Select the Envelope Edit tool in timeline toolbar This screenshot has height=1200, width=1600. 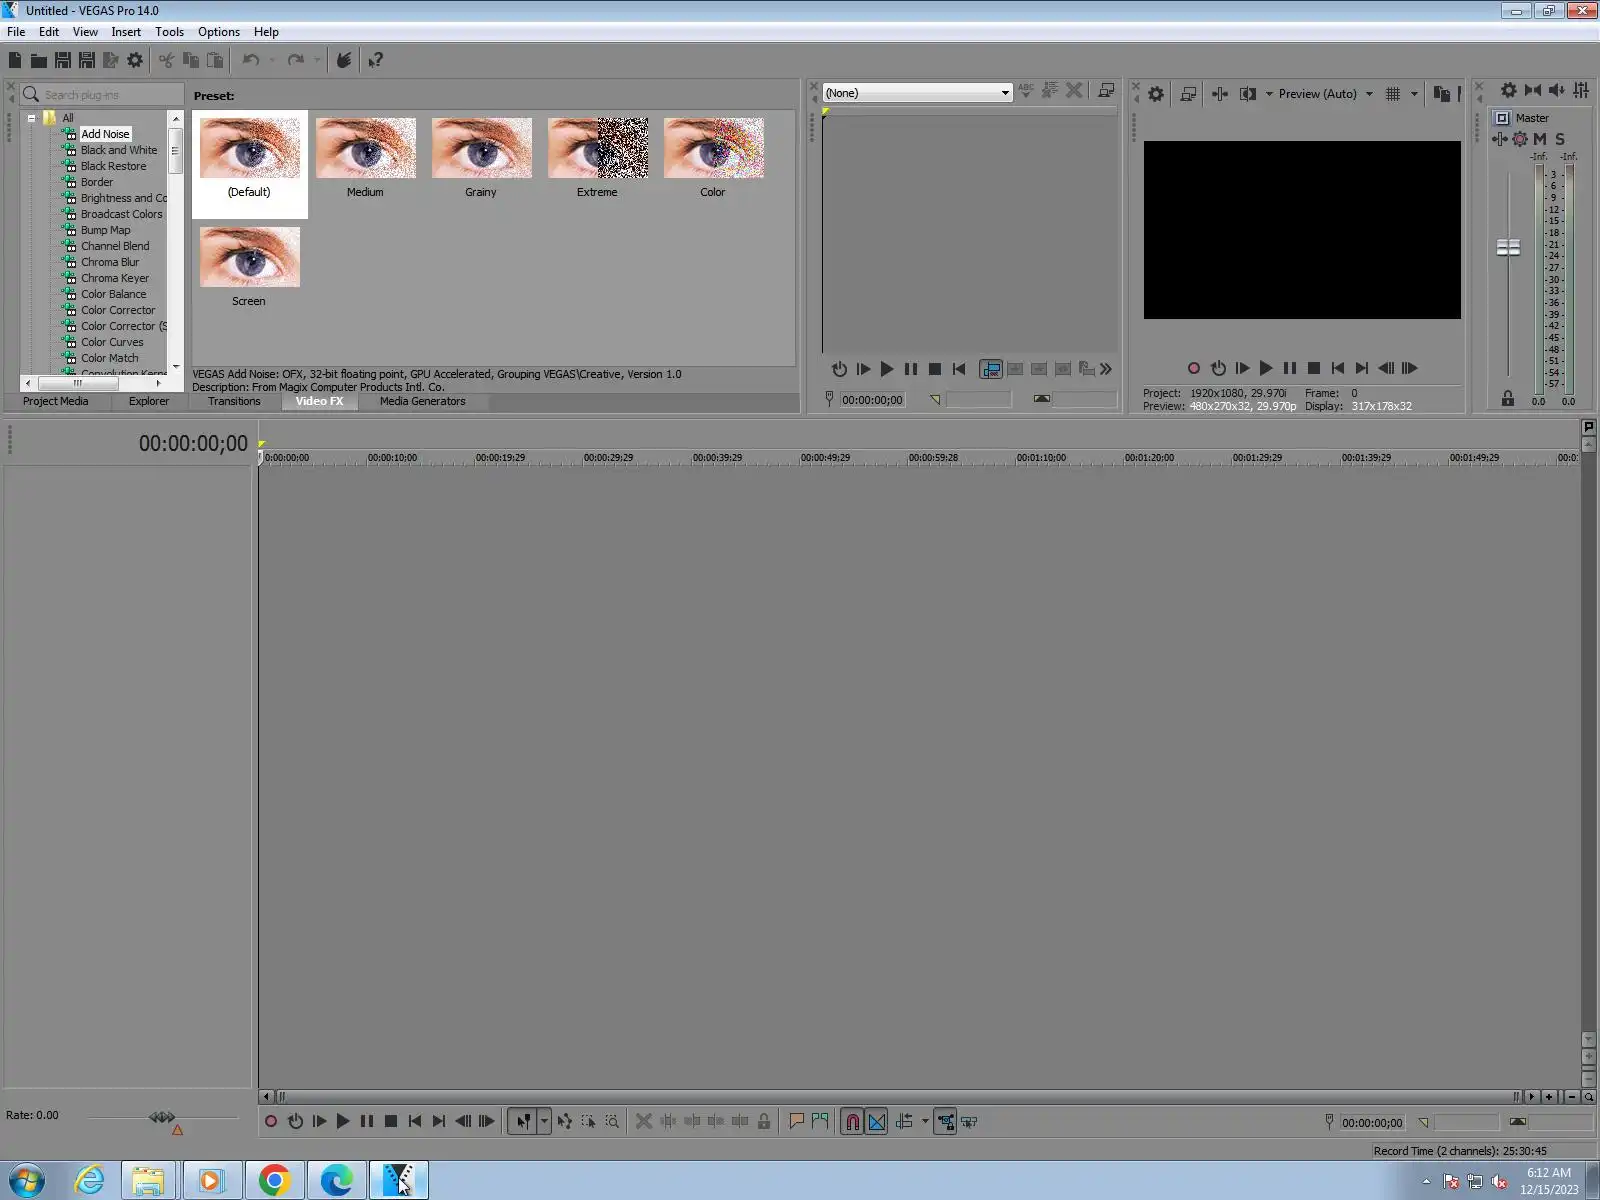[x=564, y=1122]
